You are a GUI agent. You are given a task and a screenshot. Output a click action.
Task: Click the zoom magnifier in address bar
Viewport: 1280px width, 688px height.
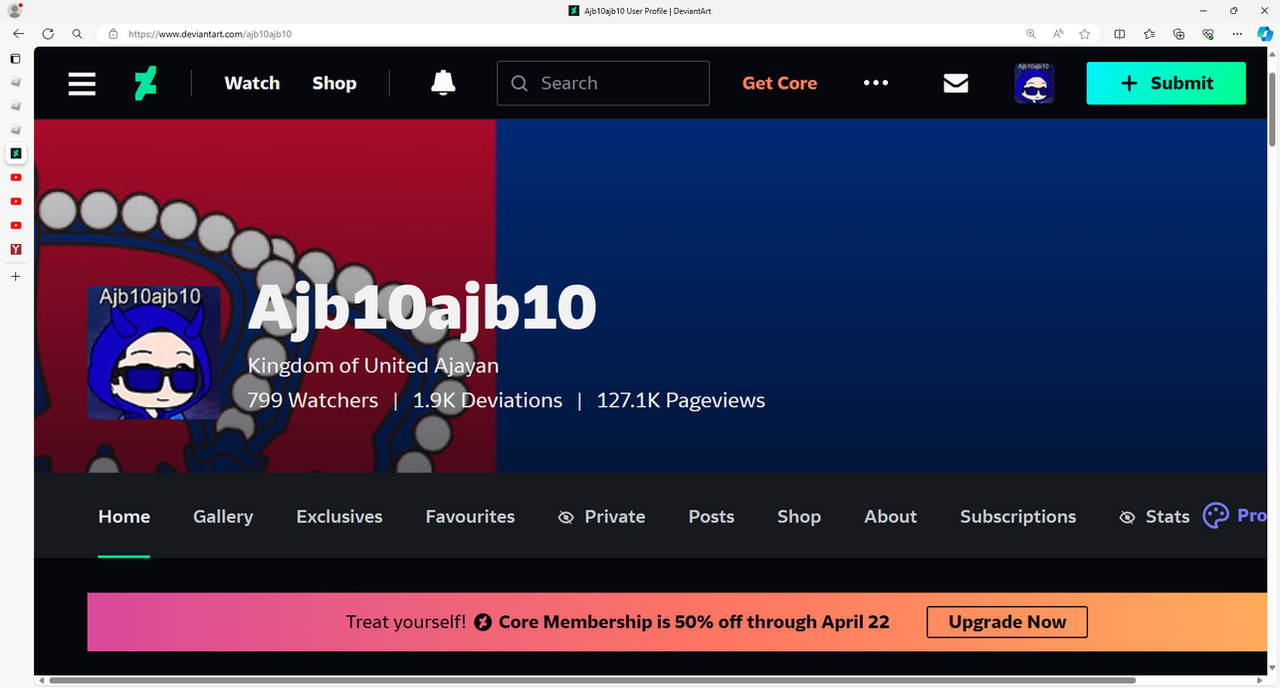[1031, 33]
